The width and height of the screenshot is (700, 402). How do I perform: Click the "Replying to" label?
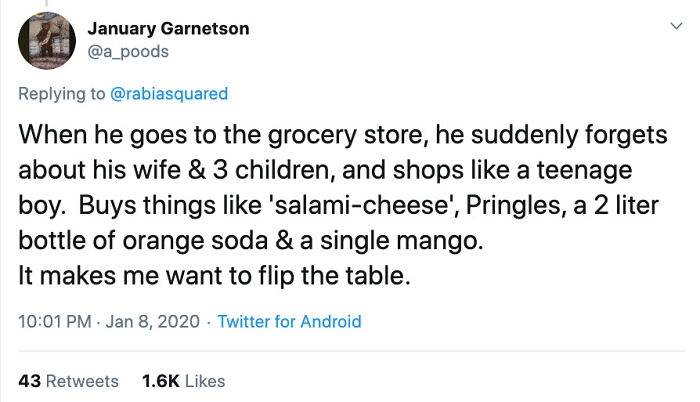[x=62, y=94]
